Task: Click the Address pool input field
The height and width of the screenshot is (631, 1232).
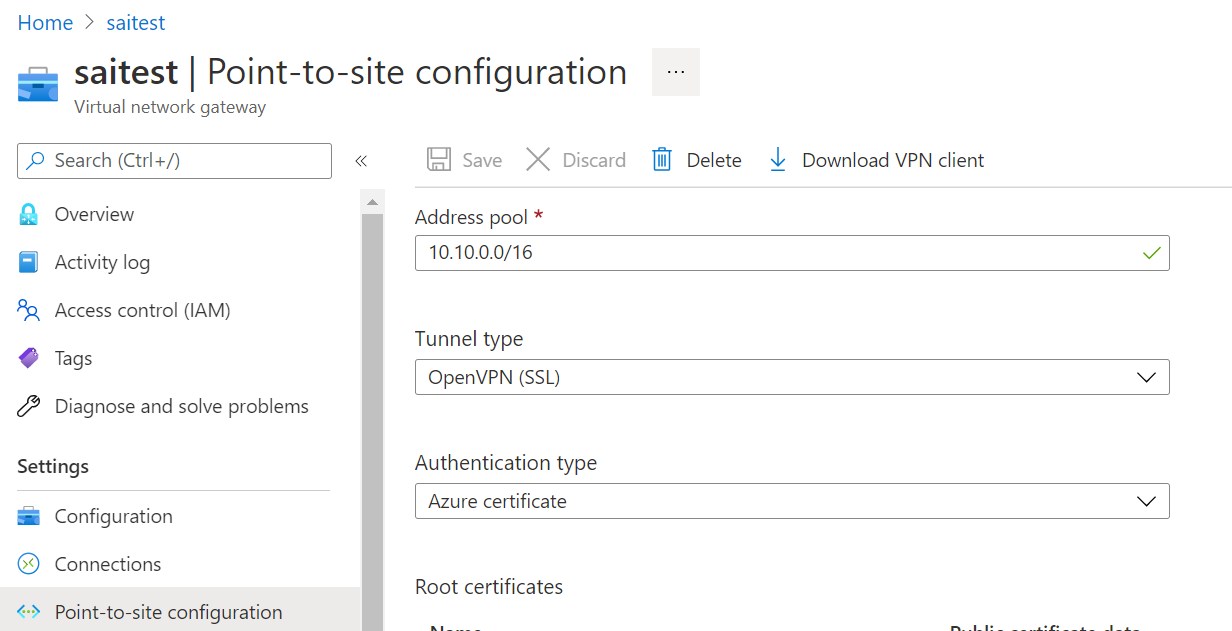Action: (x=792, y=253)
